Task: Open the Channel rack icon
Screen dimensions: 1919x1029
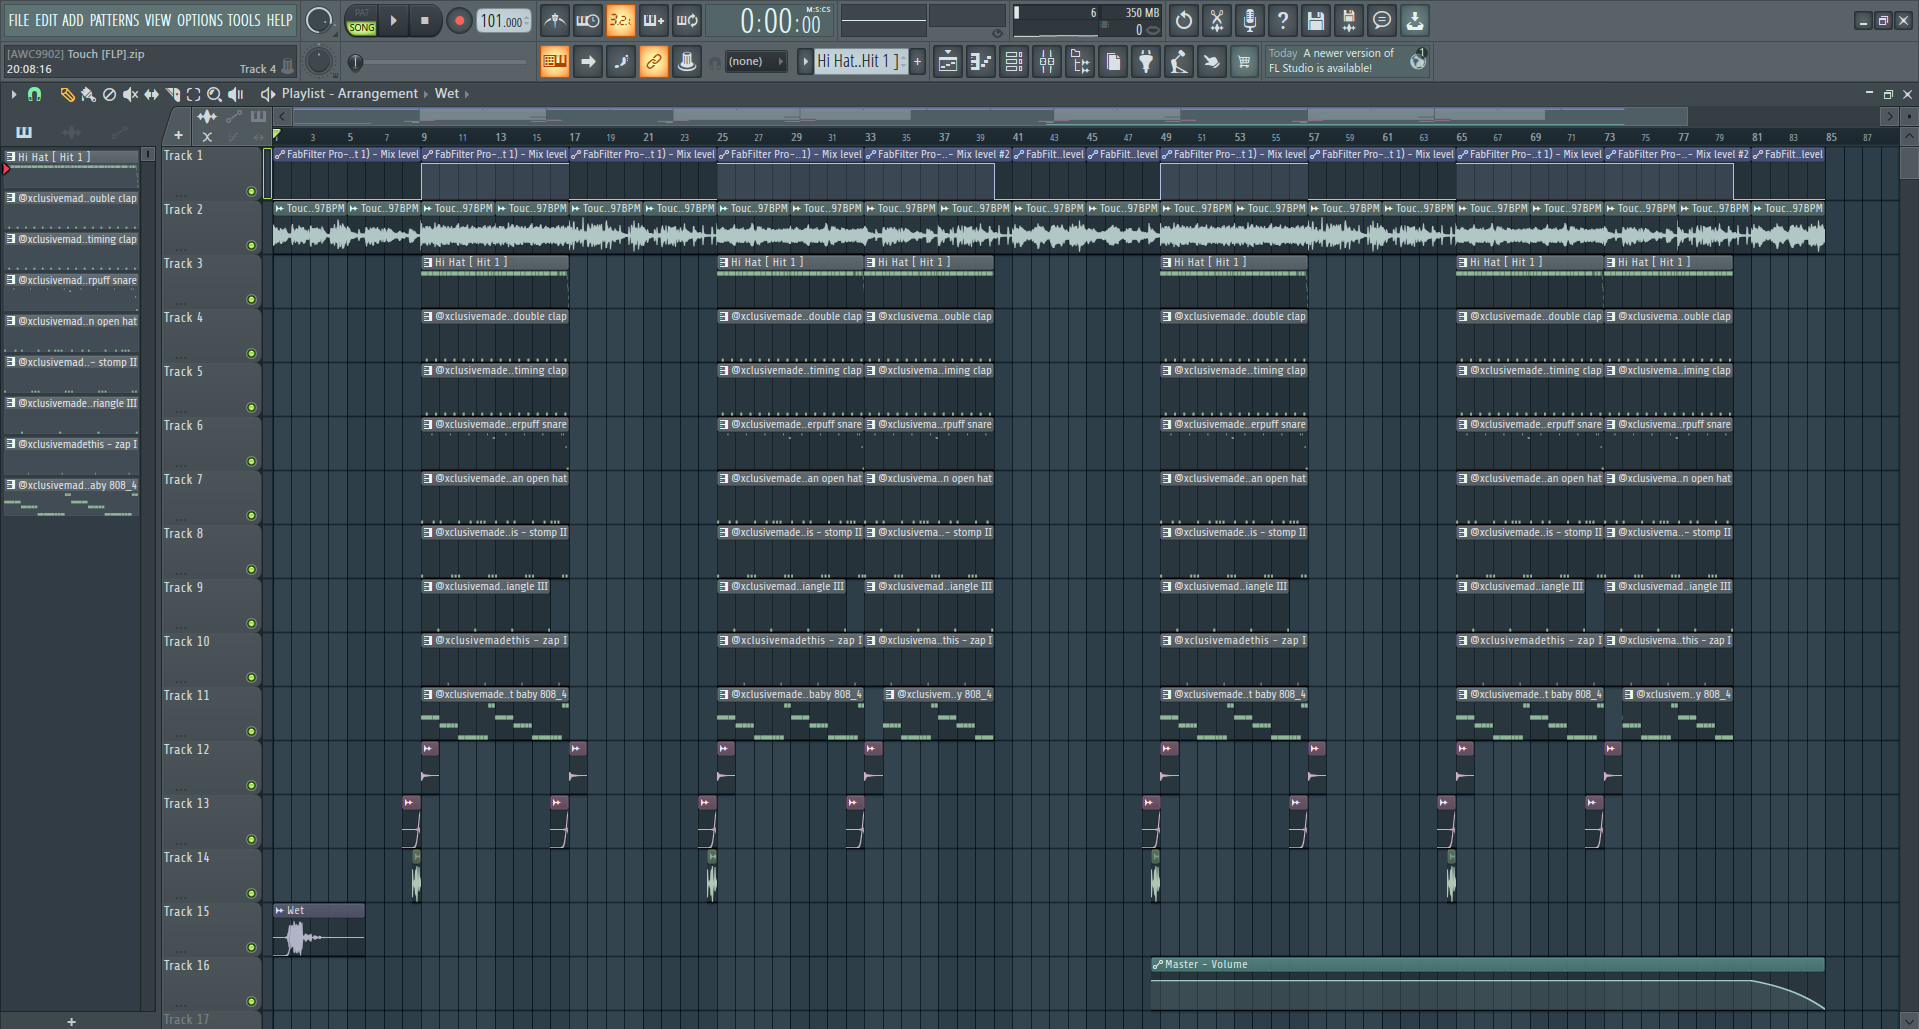Action: (x=1014, y=62)
